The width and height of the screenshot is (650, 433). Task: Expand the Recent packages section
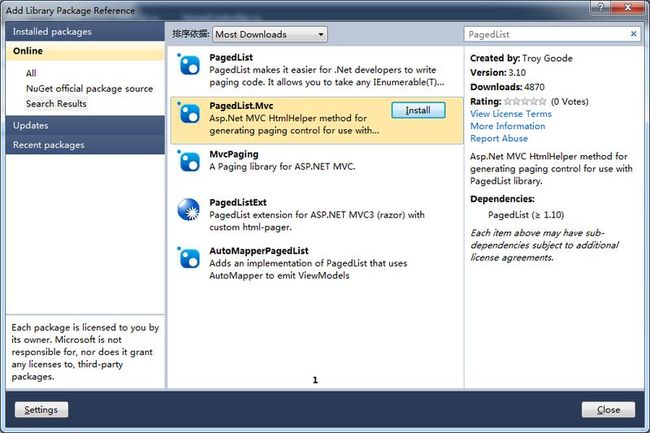[x=85, y=145]
